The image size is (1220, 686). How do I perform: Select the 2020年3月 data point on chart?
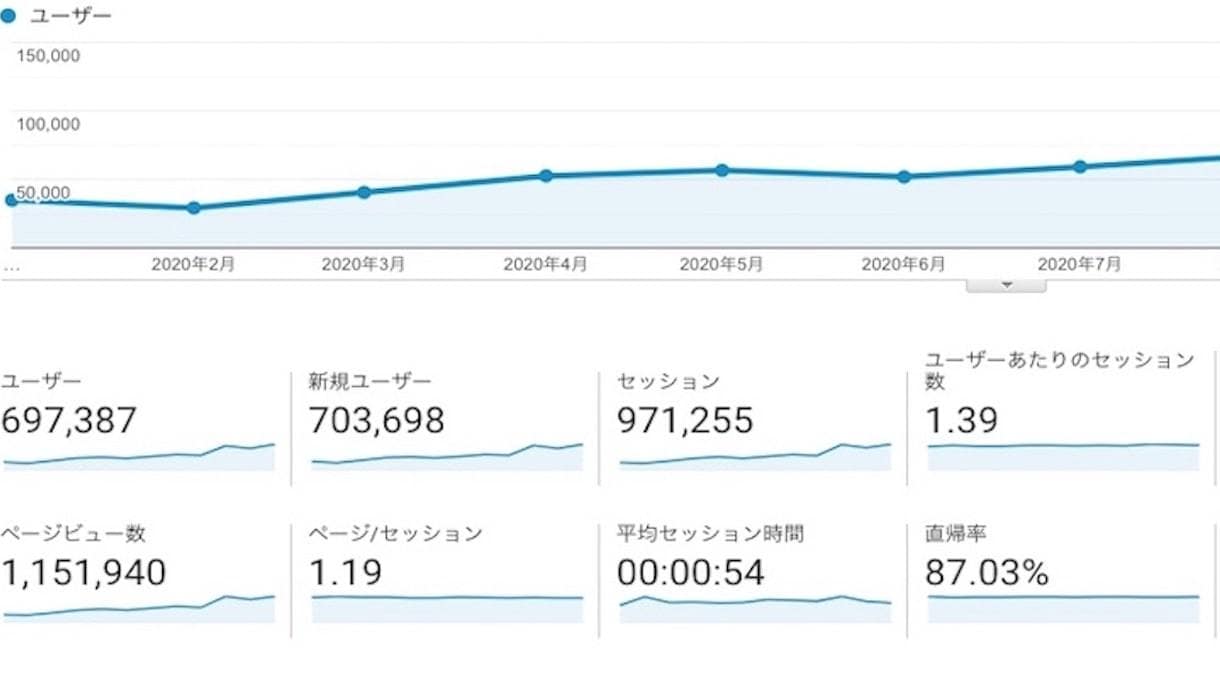pos(364,192)
